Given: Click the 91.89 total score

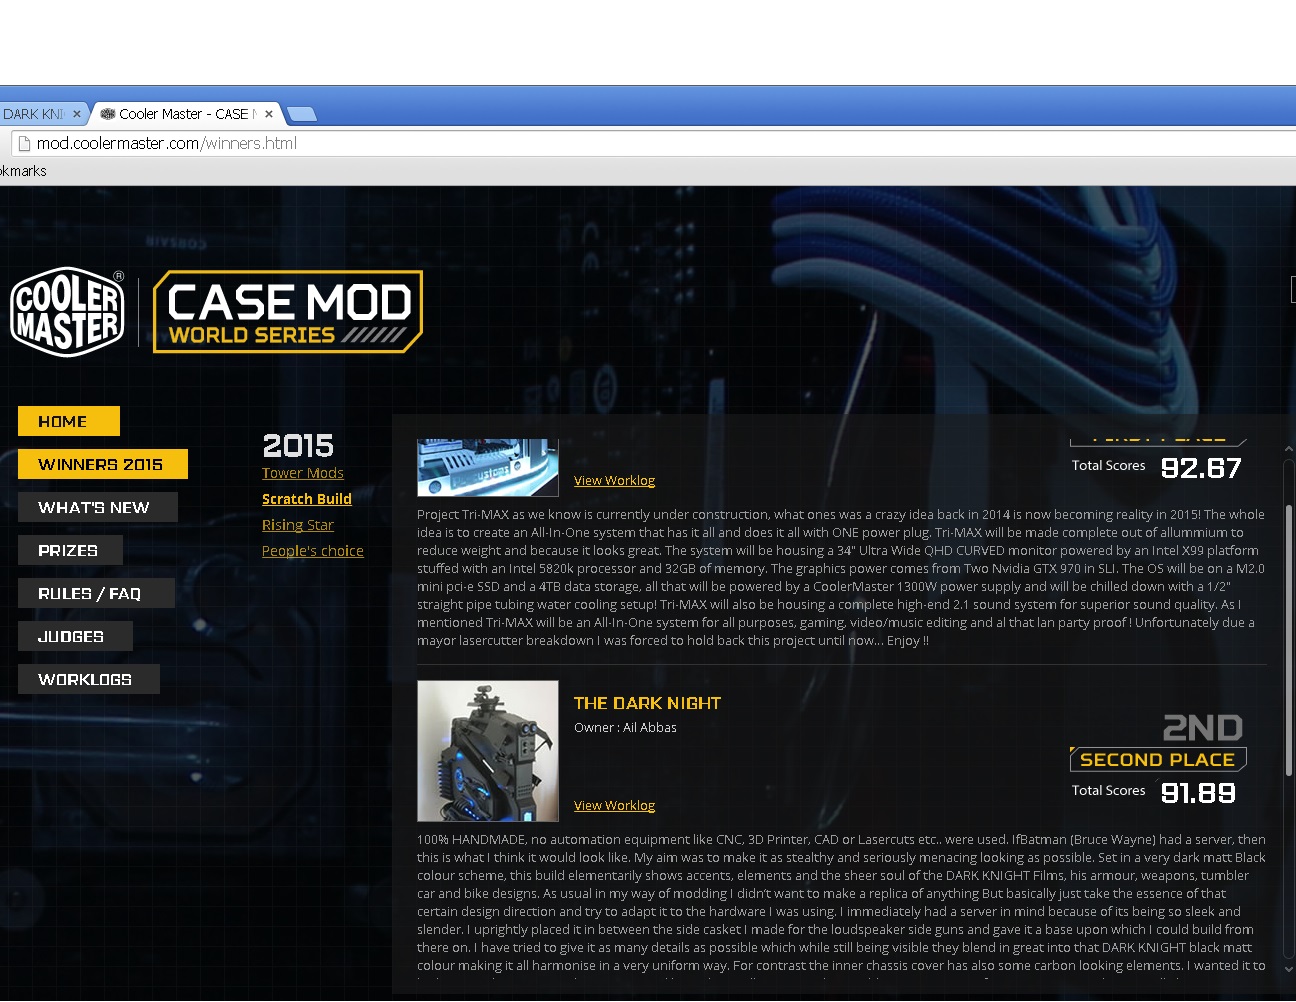Looking at the screenshot, I should (1198, 793).
